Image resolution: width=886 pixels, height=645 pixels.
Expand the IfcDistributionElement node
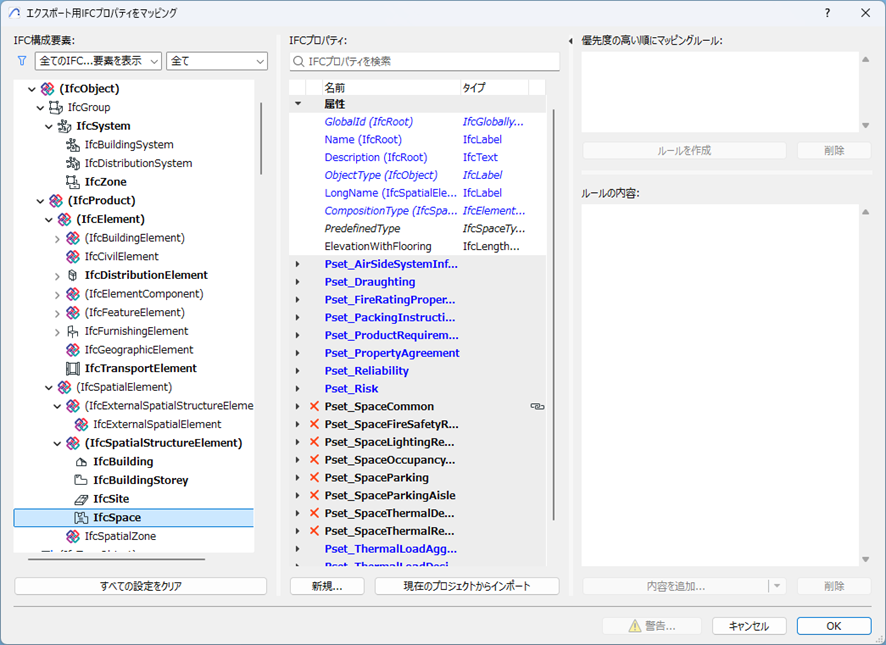(x=57, y=275)
